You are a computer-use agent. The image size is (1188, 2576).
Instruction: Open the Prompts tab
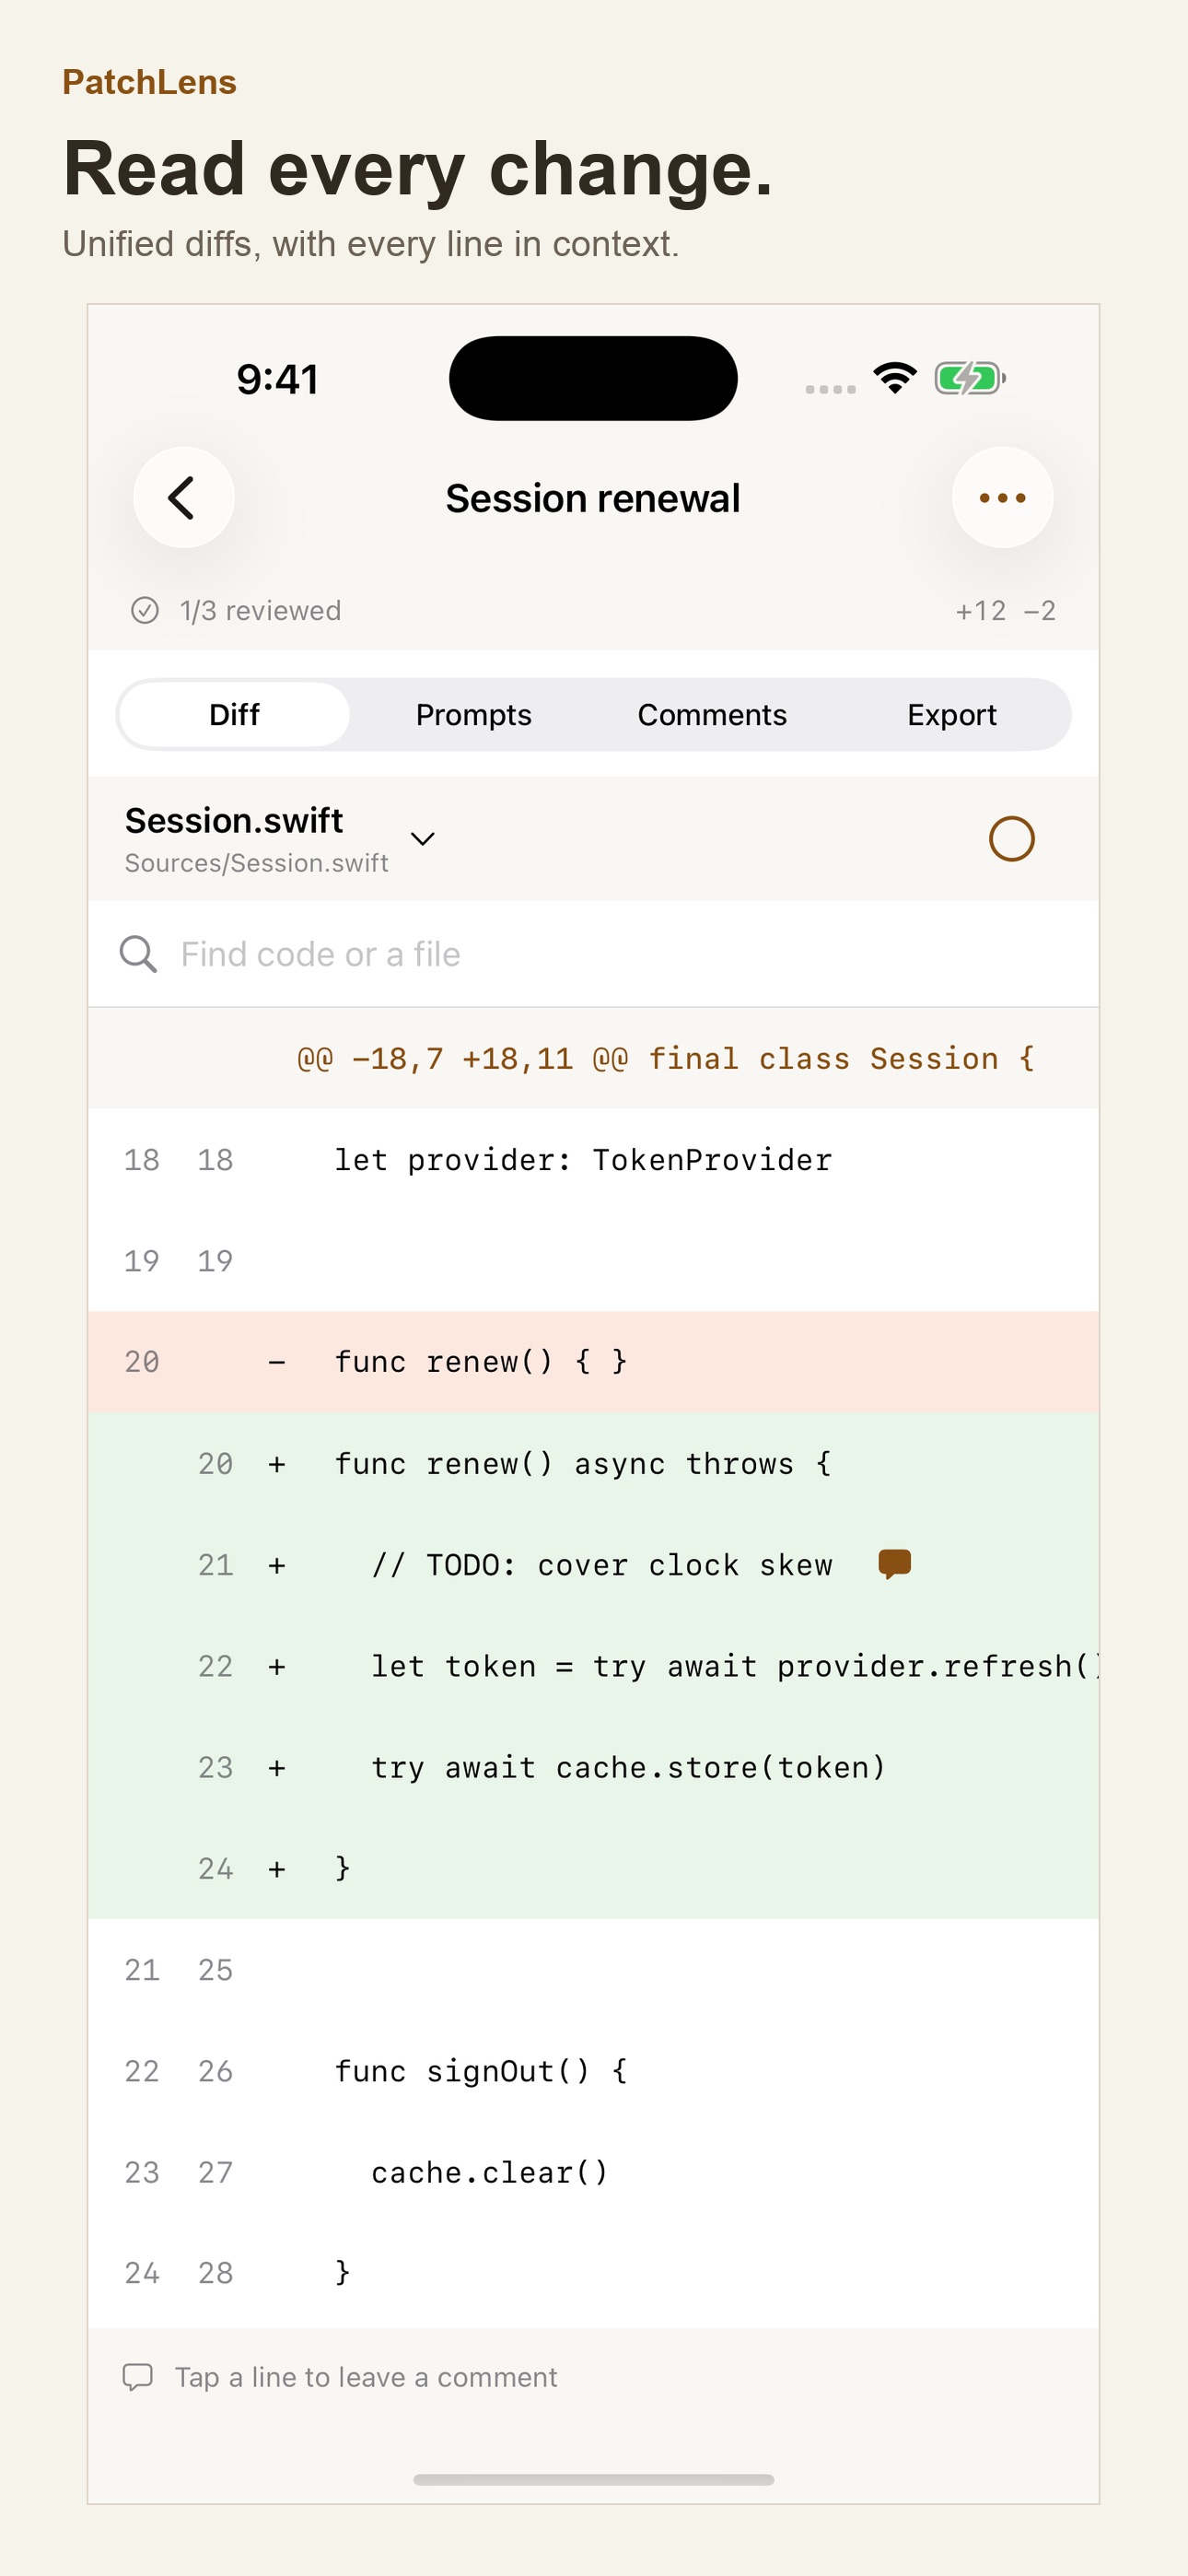click(x=473, y=714)
